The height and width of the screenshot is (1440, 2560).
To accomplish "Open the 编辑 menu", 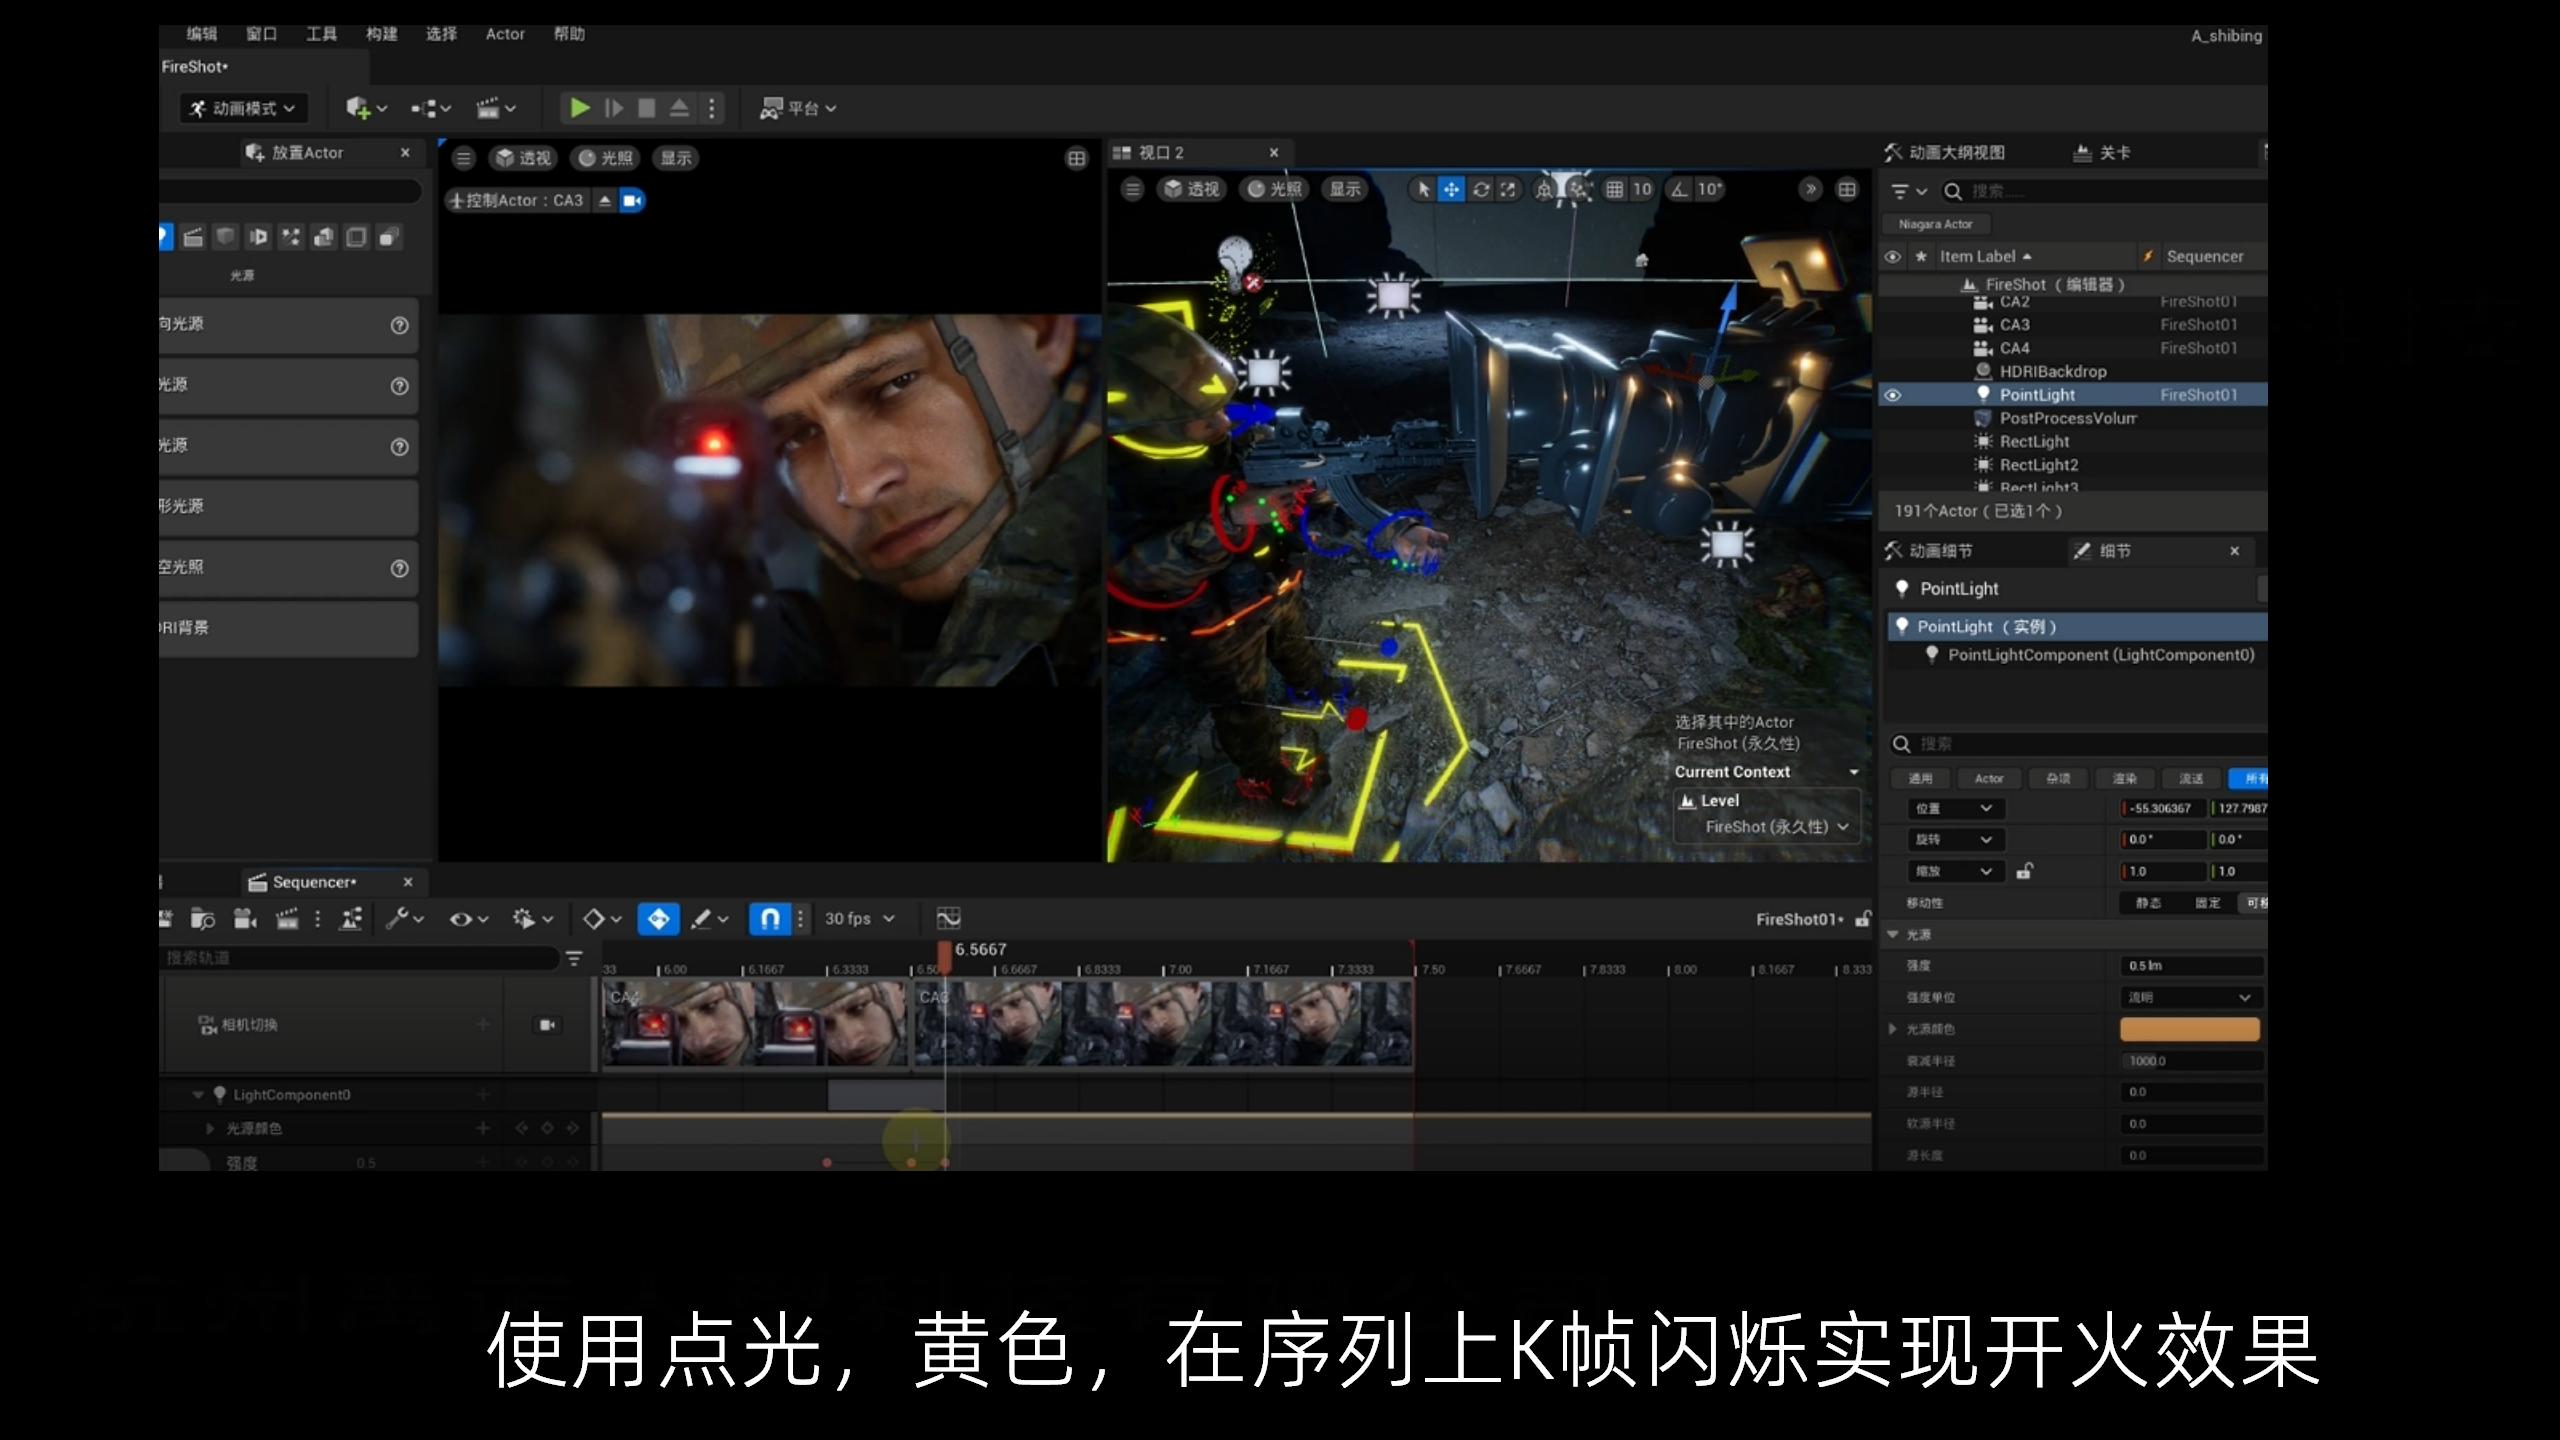I will pyautogui.click(x=201, y=34).
